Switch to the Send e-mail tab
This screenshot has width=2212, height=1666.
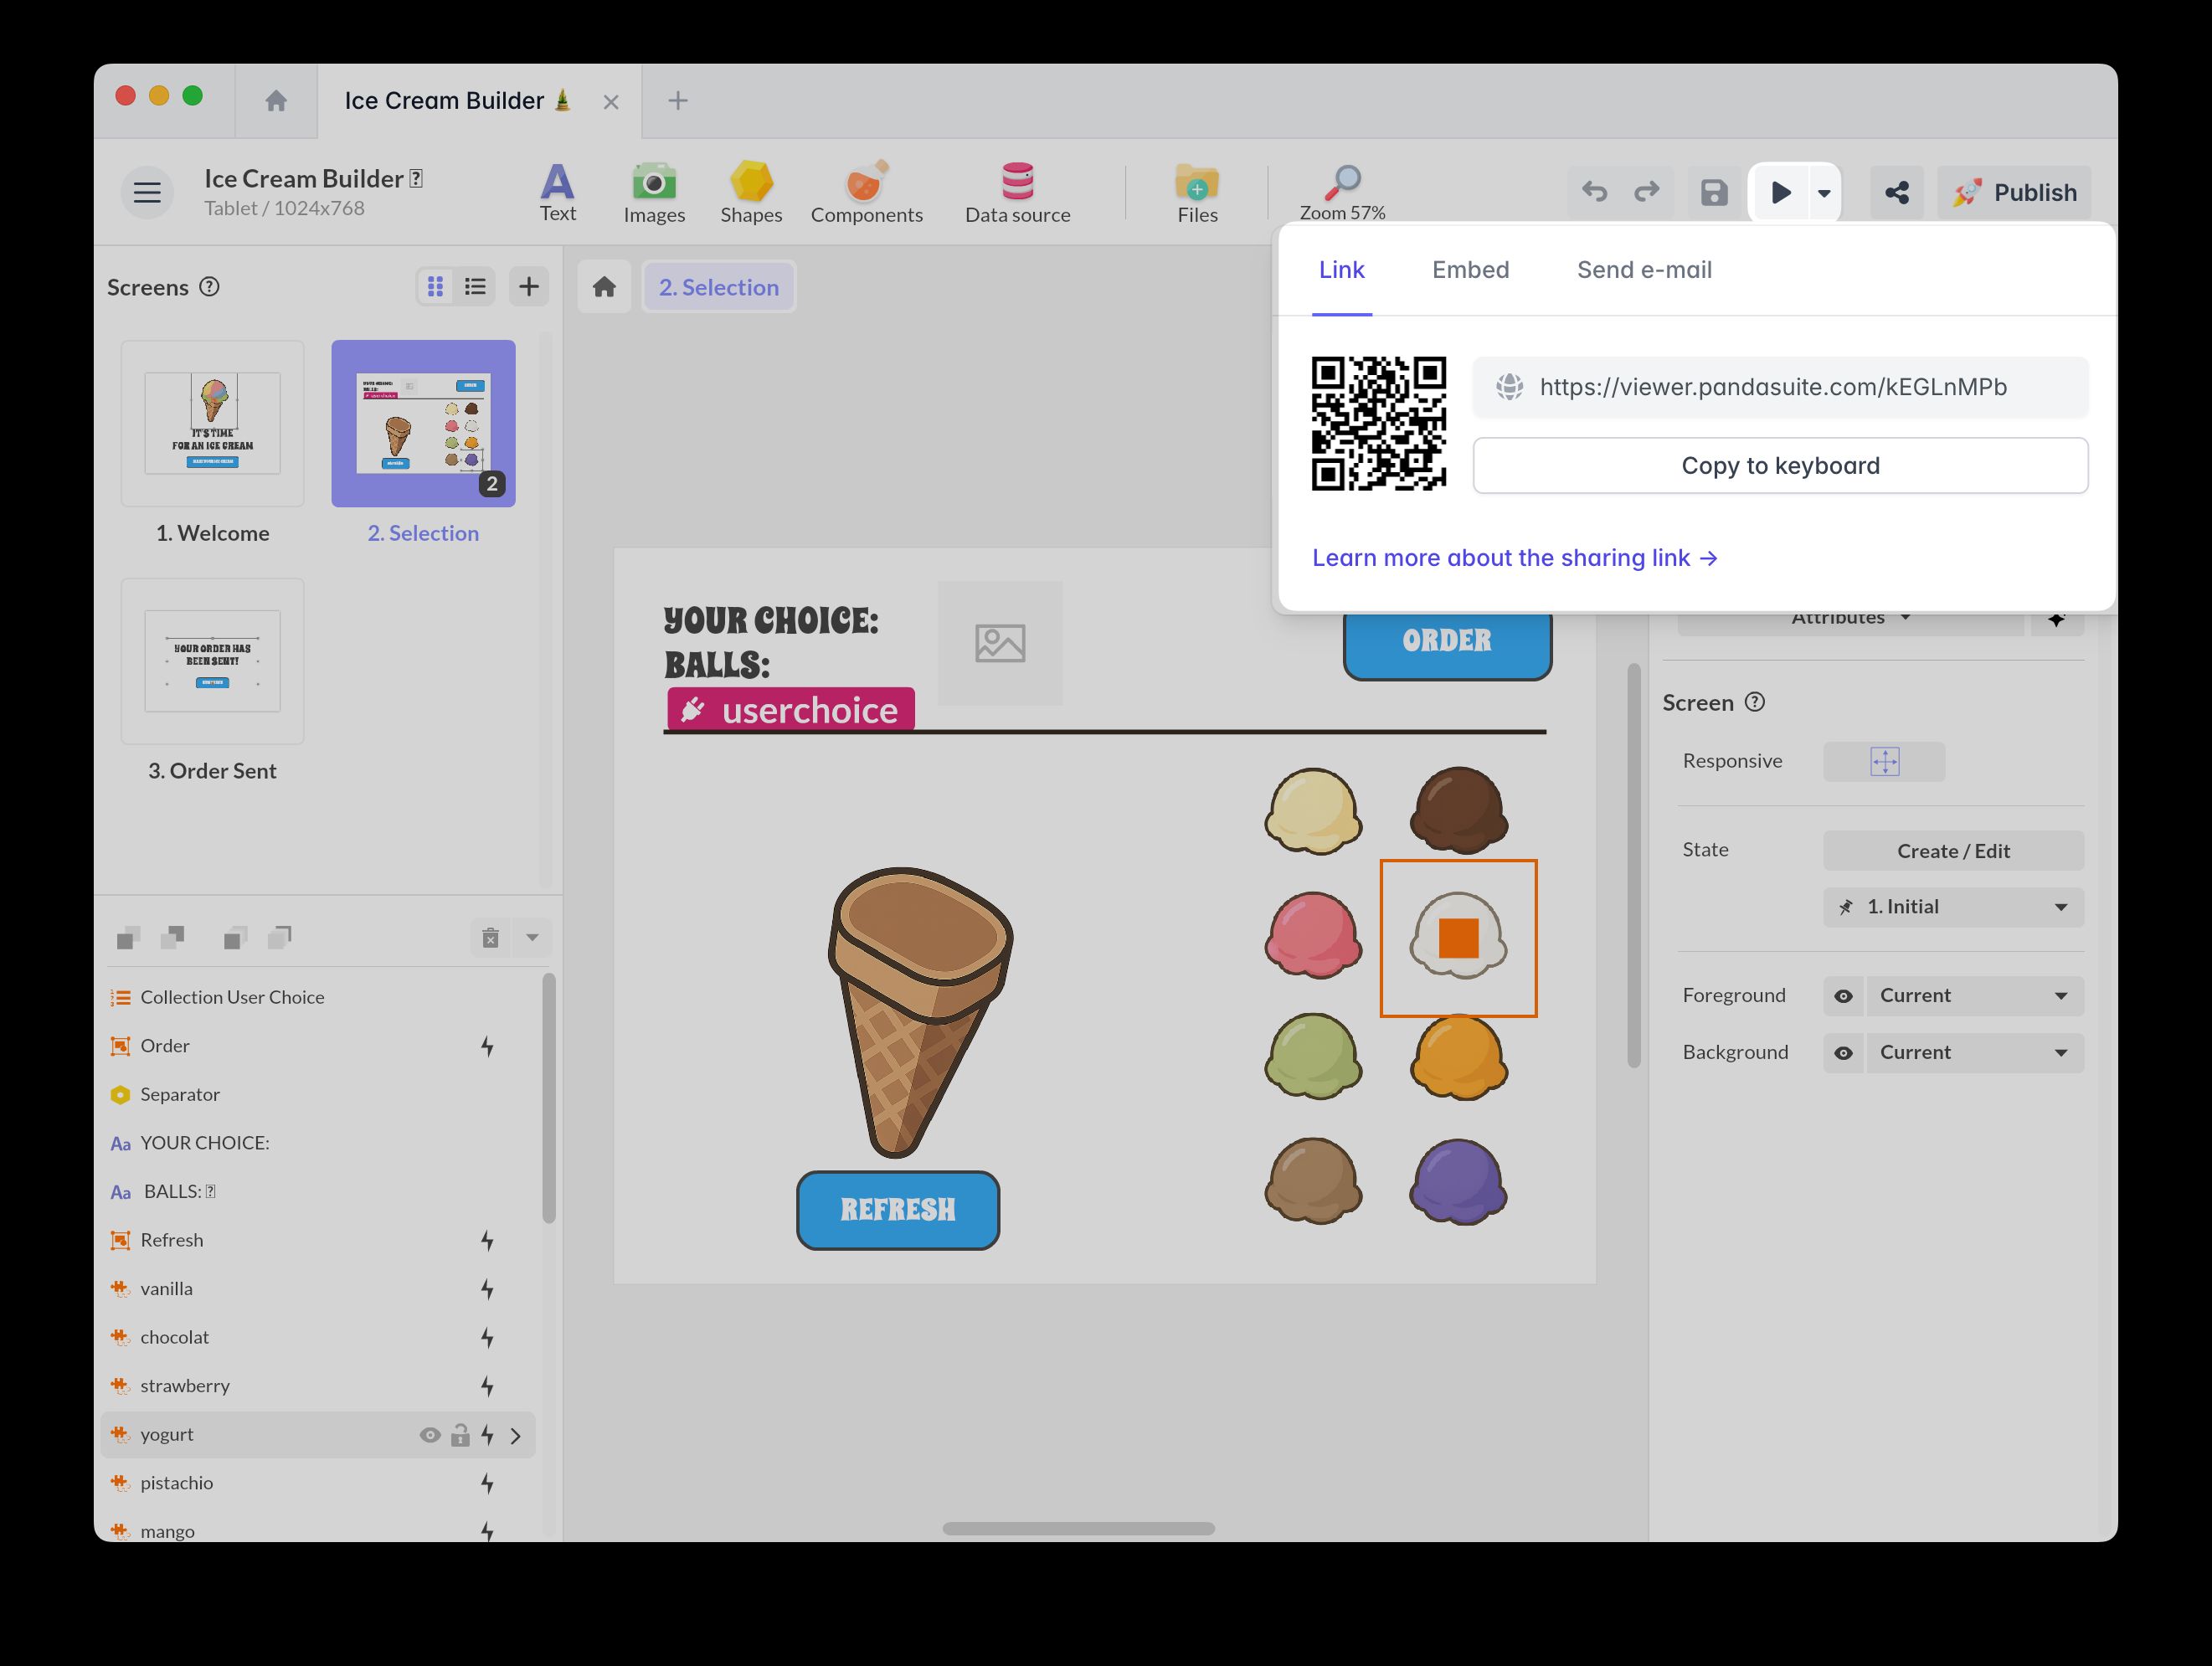click(x=1644, y=270)
